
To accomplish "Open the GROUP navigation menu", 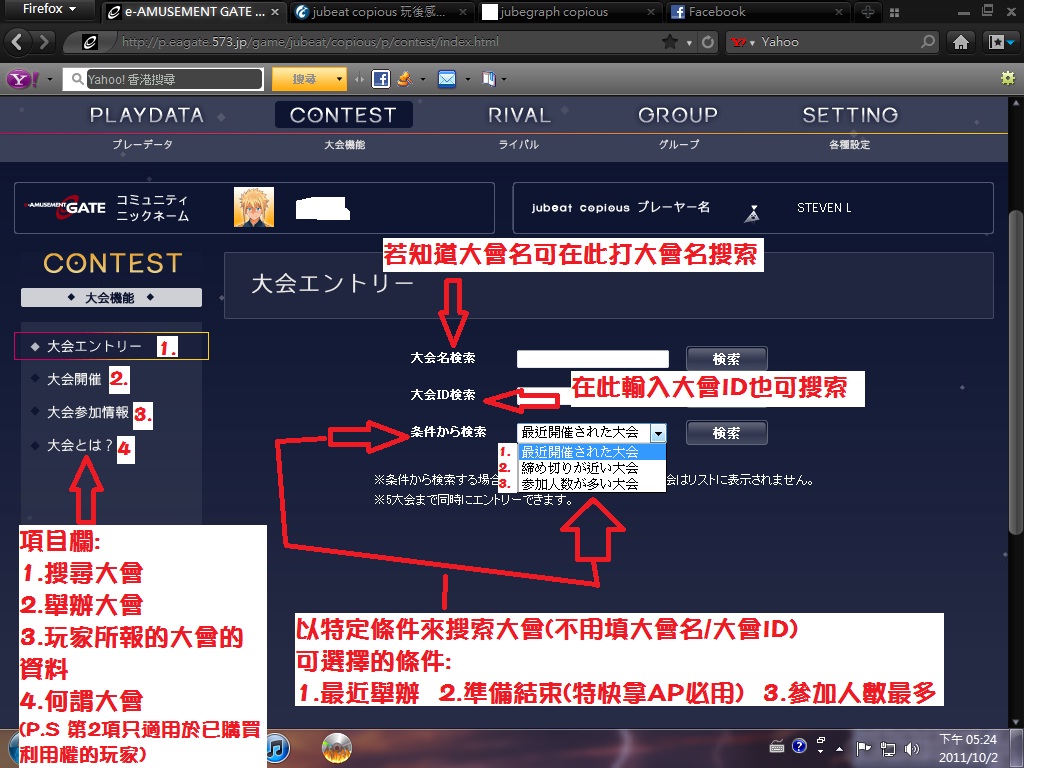I will pos(678,115).
